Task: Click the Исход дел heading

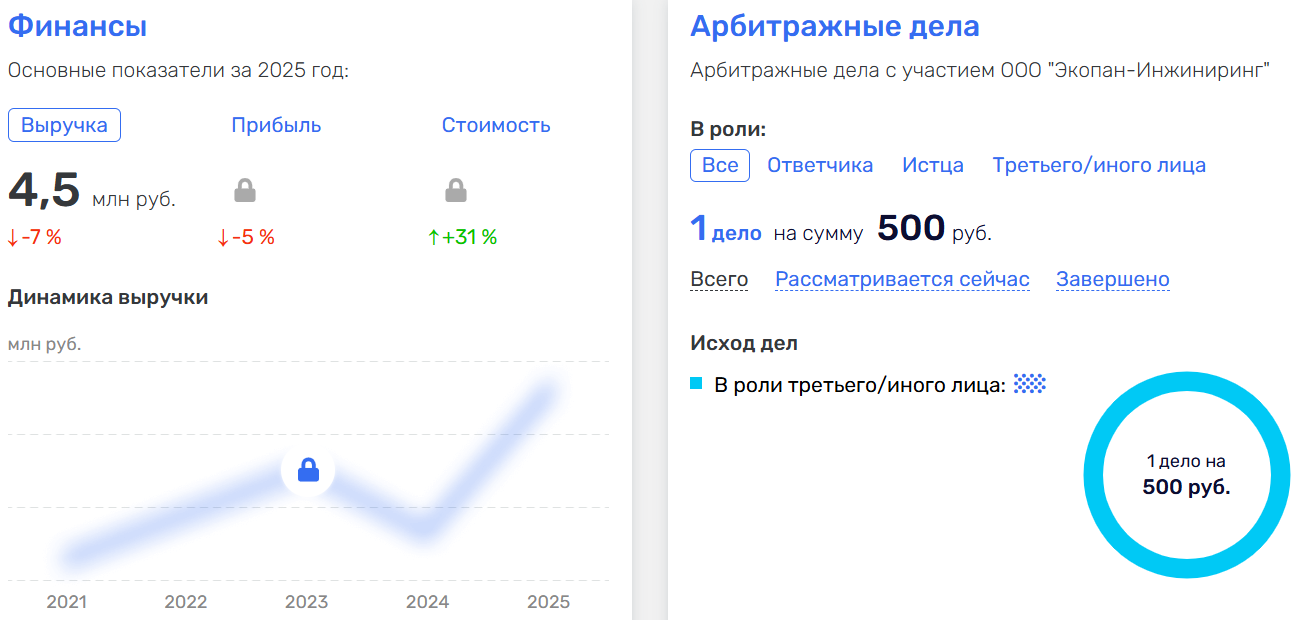Action: coord(744,344)
